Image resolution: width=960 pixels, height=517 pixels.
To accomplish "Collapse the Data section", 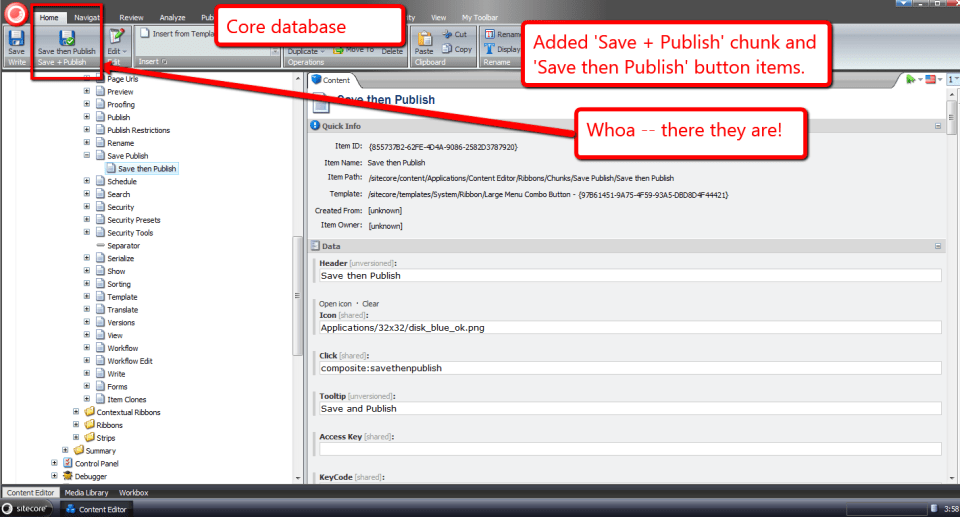I will pyautogui.click(x=937, y=246).
